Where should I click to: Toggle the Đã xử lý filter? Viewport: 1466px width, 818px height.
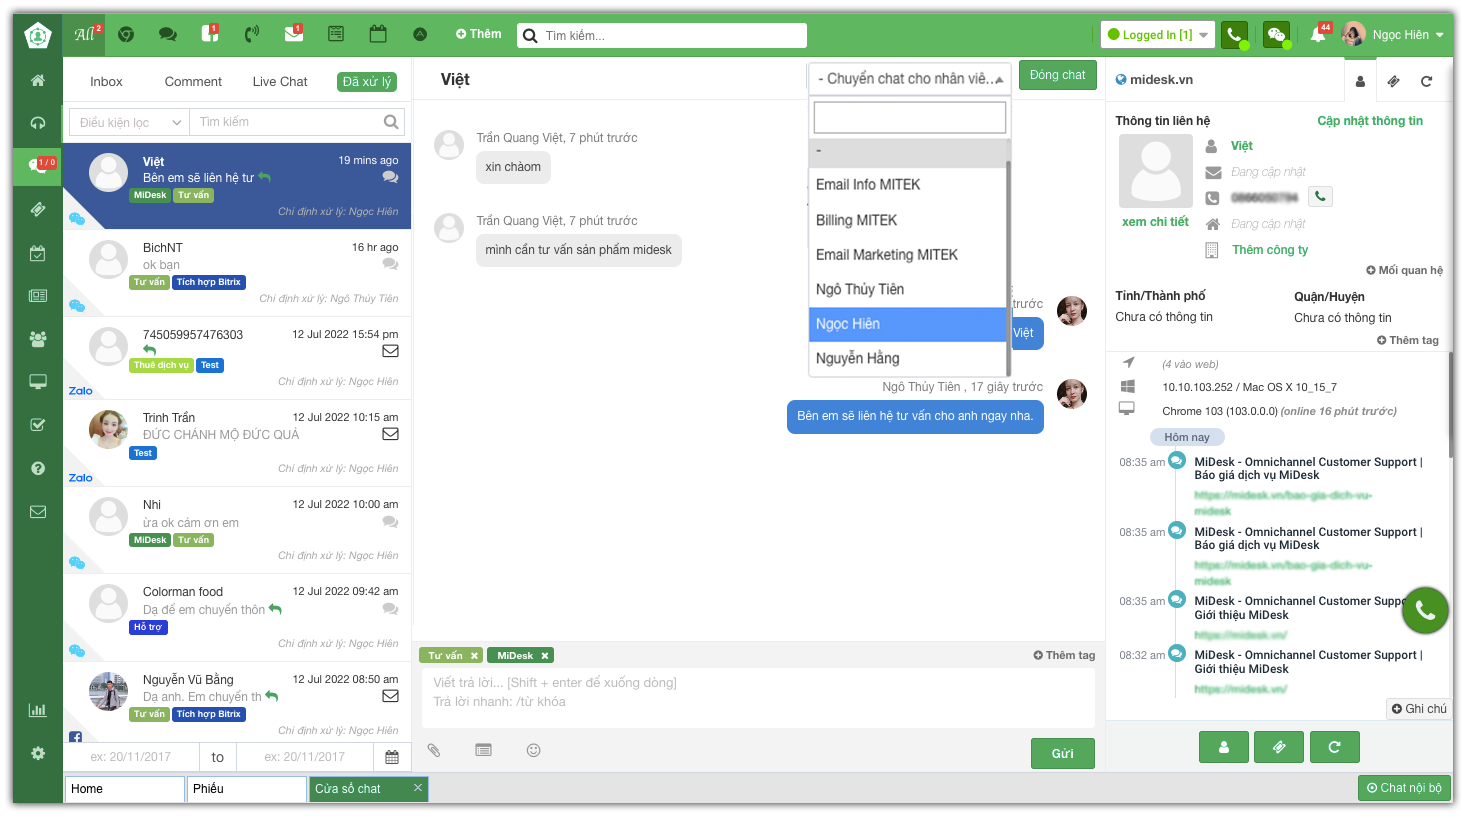click(367, 82)
